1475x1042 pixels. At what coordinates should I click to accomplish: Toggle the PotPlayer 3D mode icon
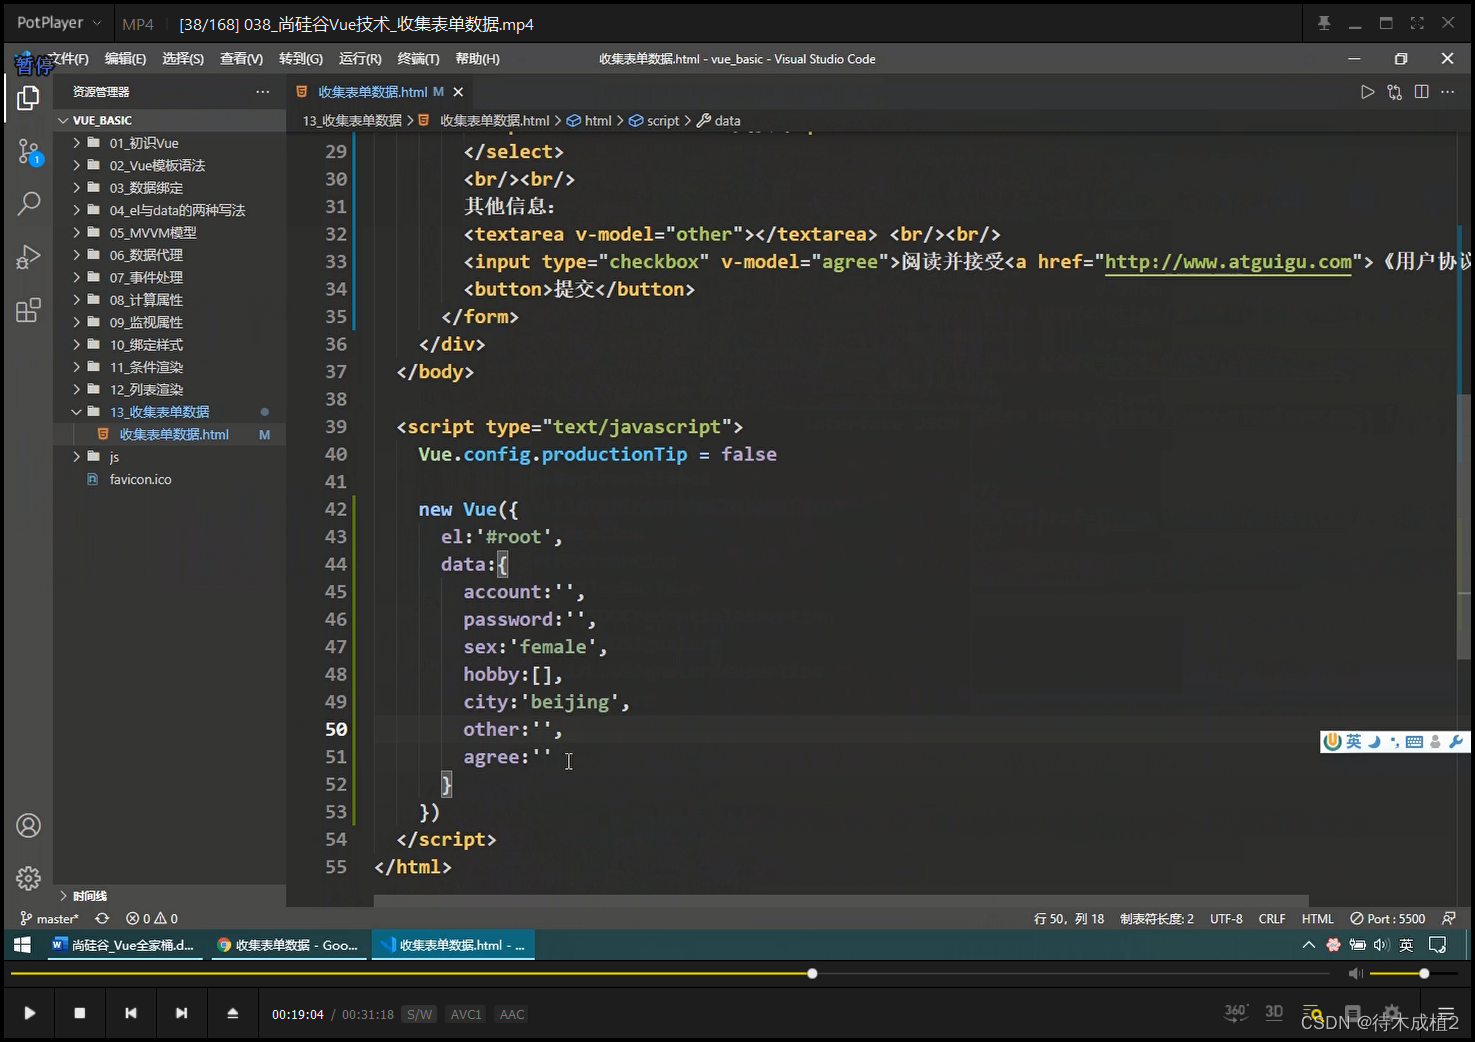(1274, 1012)
